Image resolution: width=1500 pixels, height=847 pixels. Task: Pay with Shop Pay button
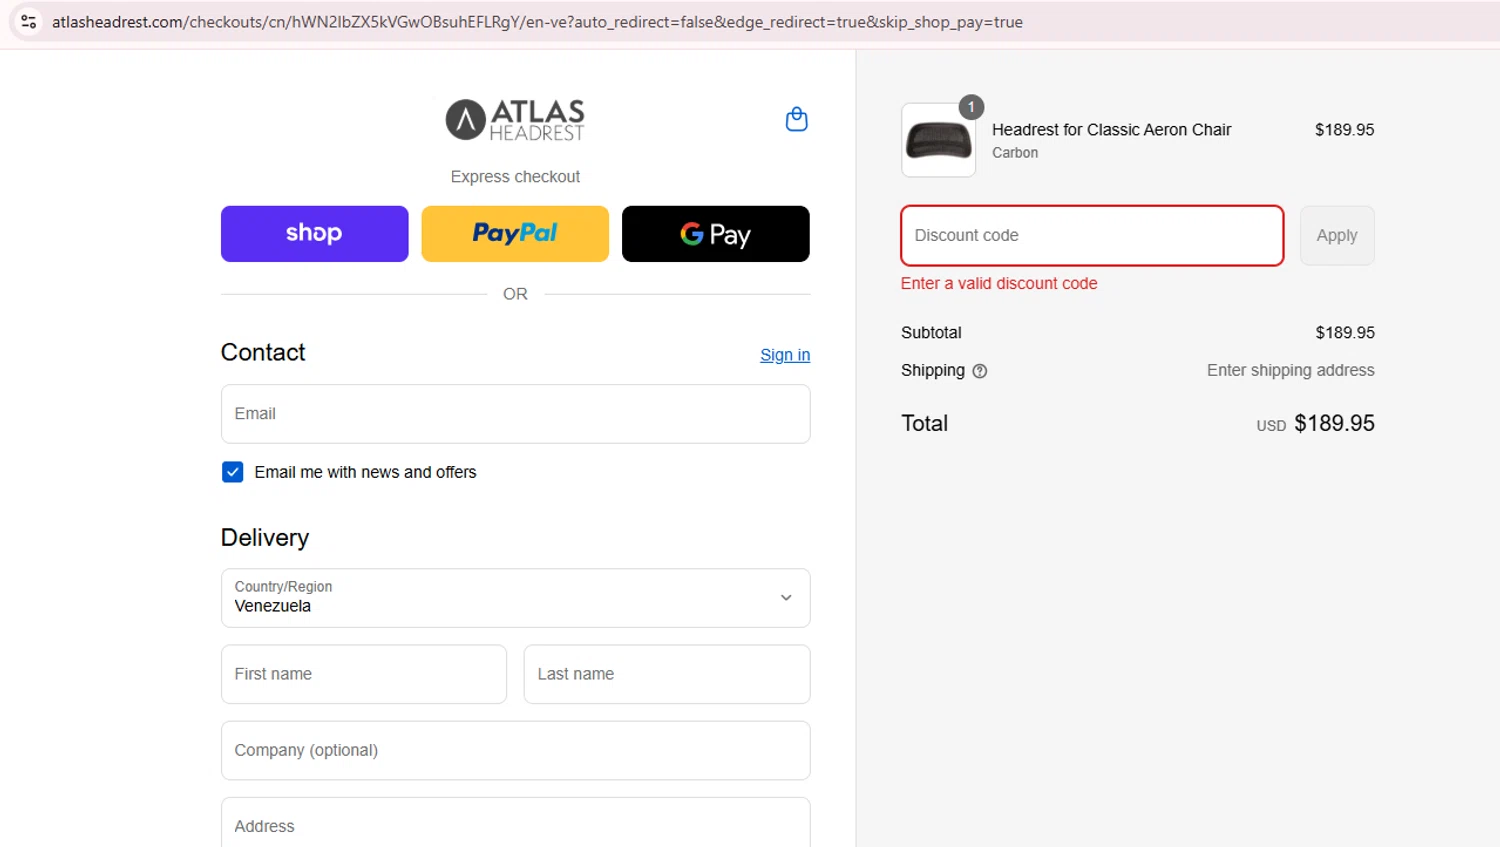click(314, 234)
